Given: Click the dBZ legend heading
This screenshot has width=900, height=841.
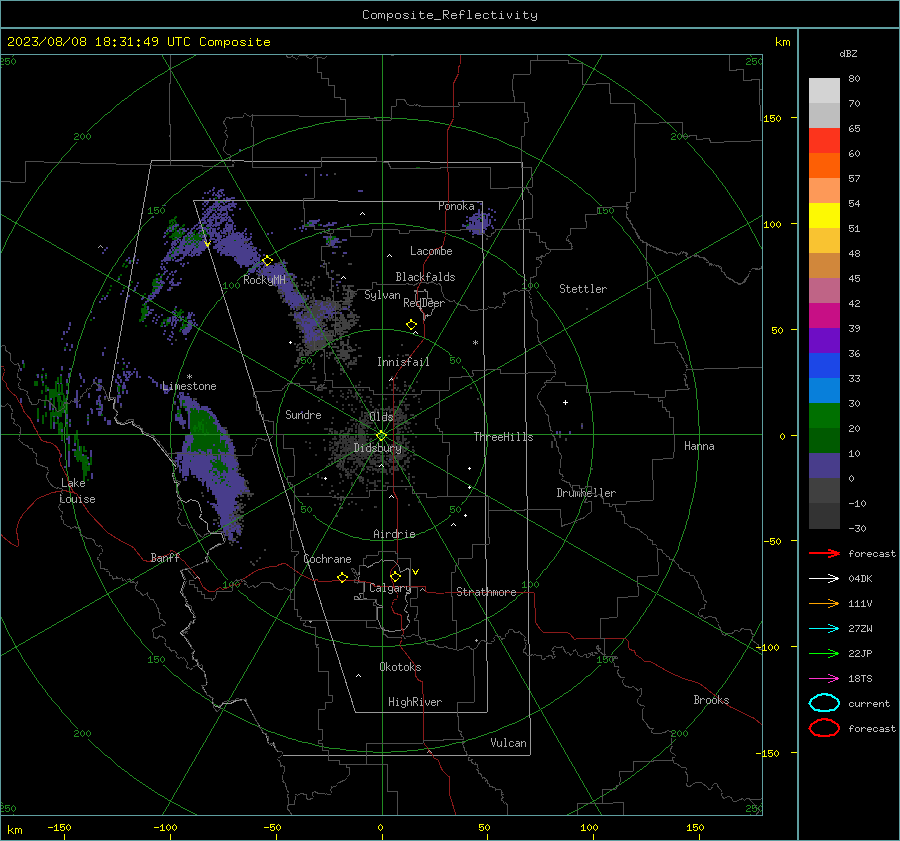Looking at the screenshot, I should coord(848,53).
